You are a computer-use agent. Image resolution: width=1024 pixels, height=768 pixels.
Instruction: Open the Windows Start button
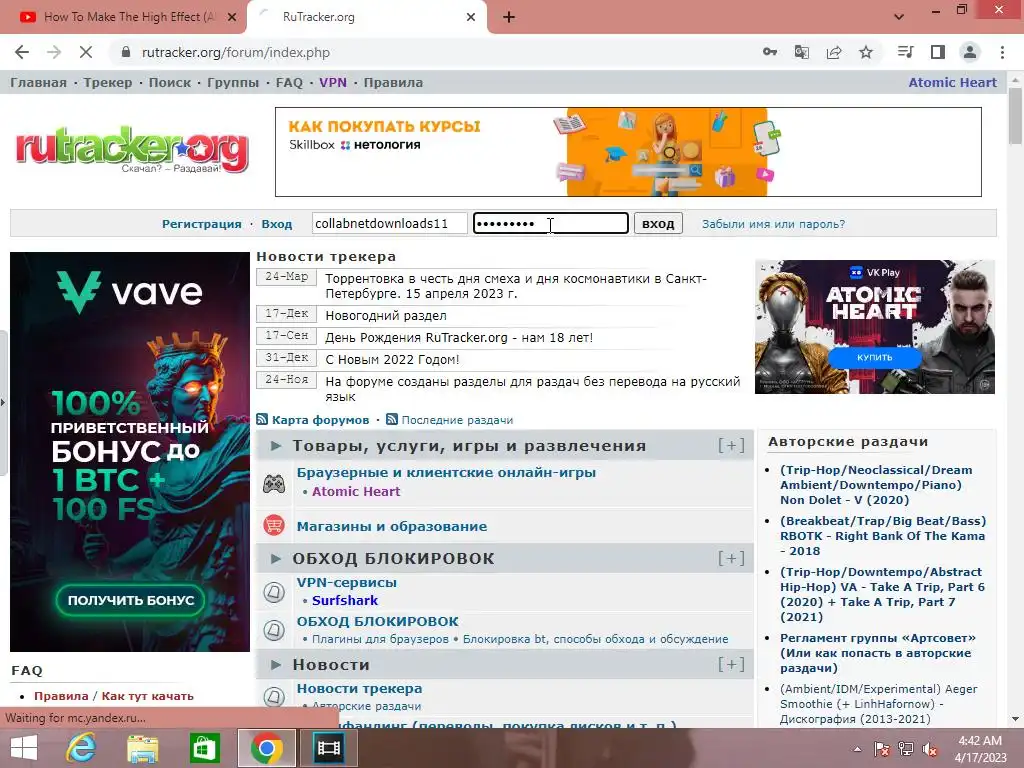tap(24, 748)
